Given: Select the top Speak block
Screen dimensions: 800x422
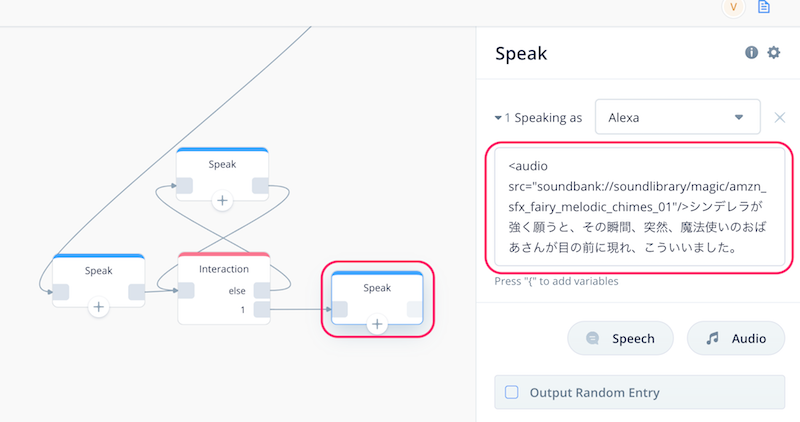Looking at the screenshot, I should pyautogui.click(x=222, y=164).
